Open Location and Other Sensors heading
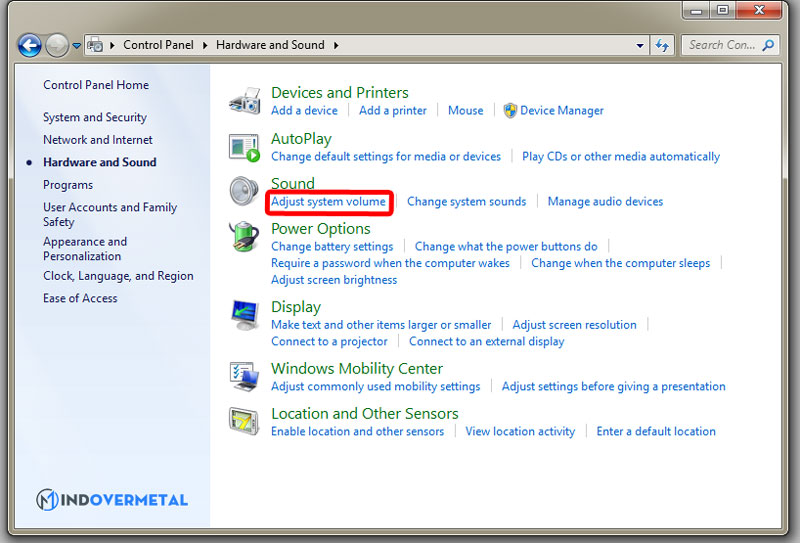Viewport: 800px width, 543px height. coord(365,413)
